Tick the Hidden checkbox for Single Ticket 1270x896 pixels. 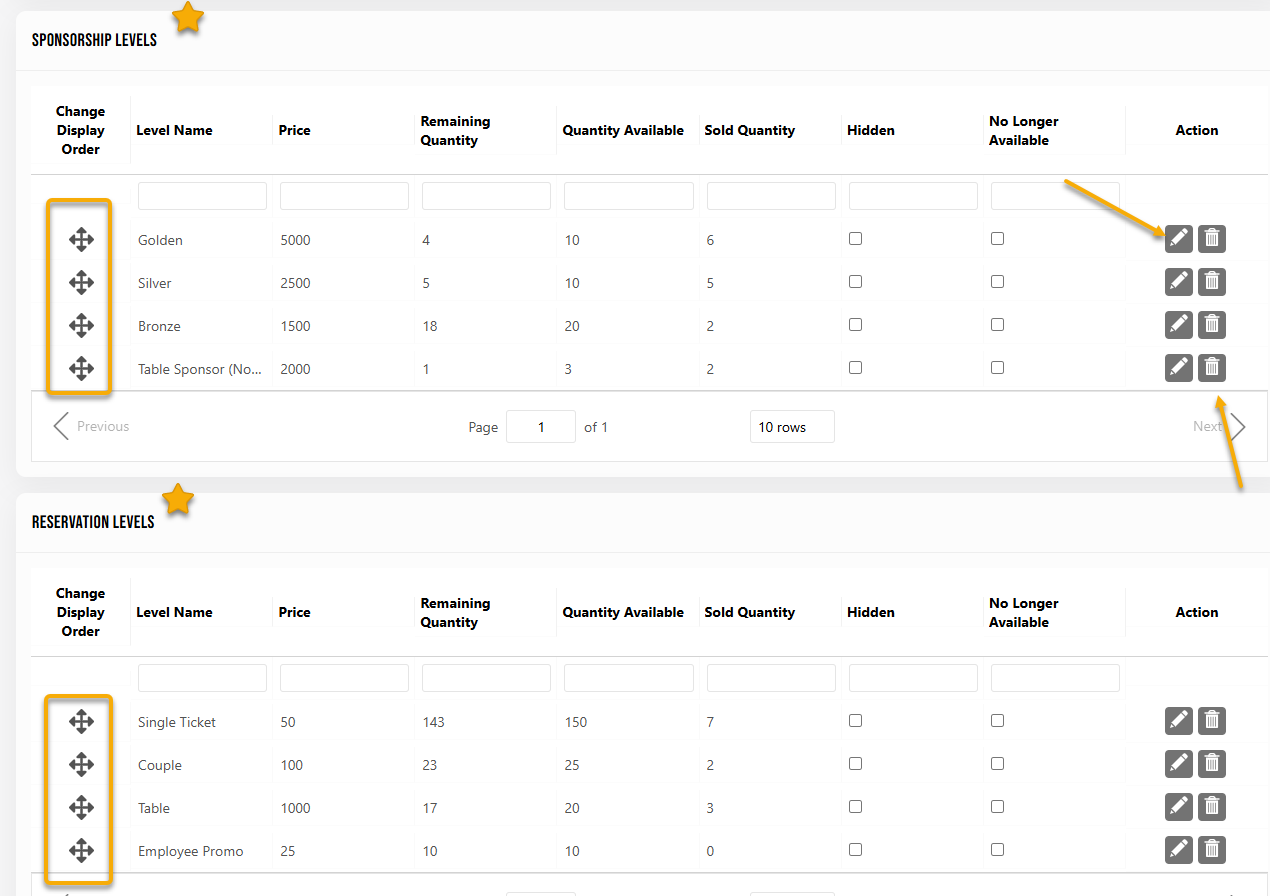click(x=855, y=721)
